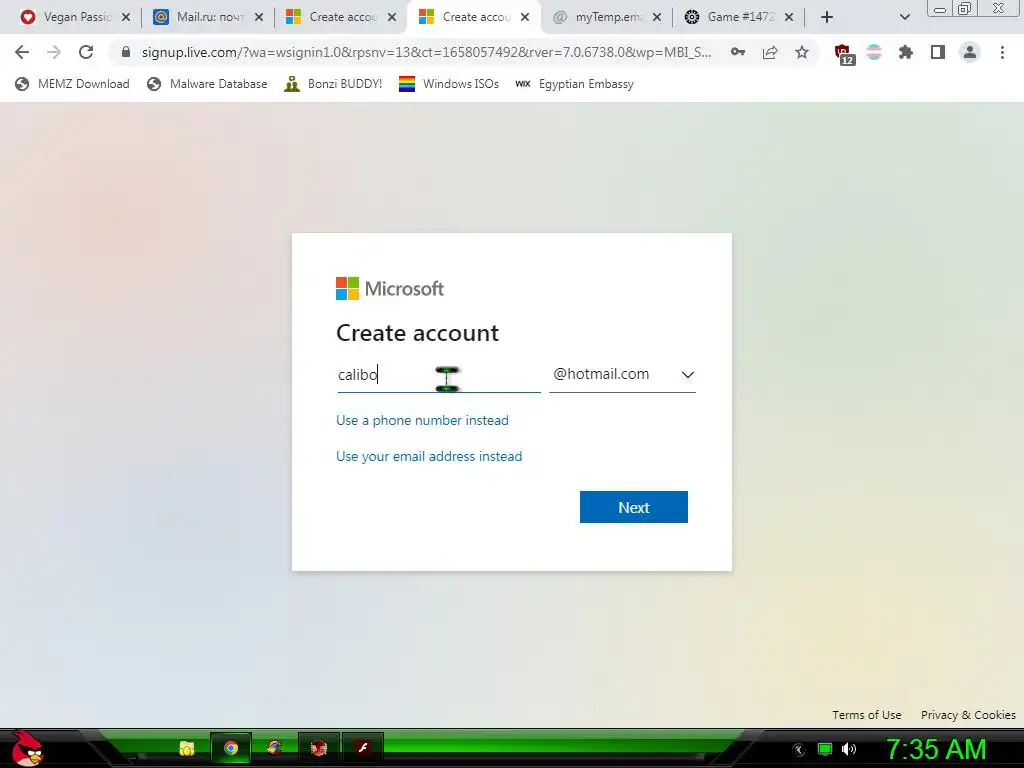Go back to the previous page
Screen dimensions: 1024x768
(x=22, y=52)
